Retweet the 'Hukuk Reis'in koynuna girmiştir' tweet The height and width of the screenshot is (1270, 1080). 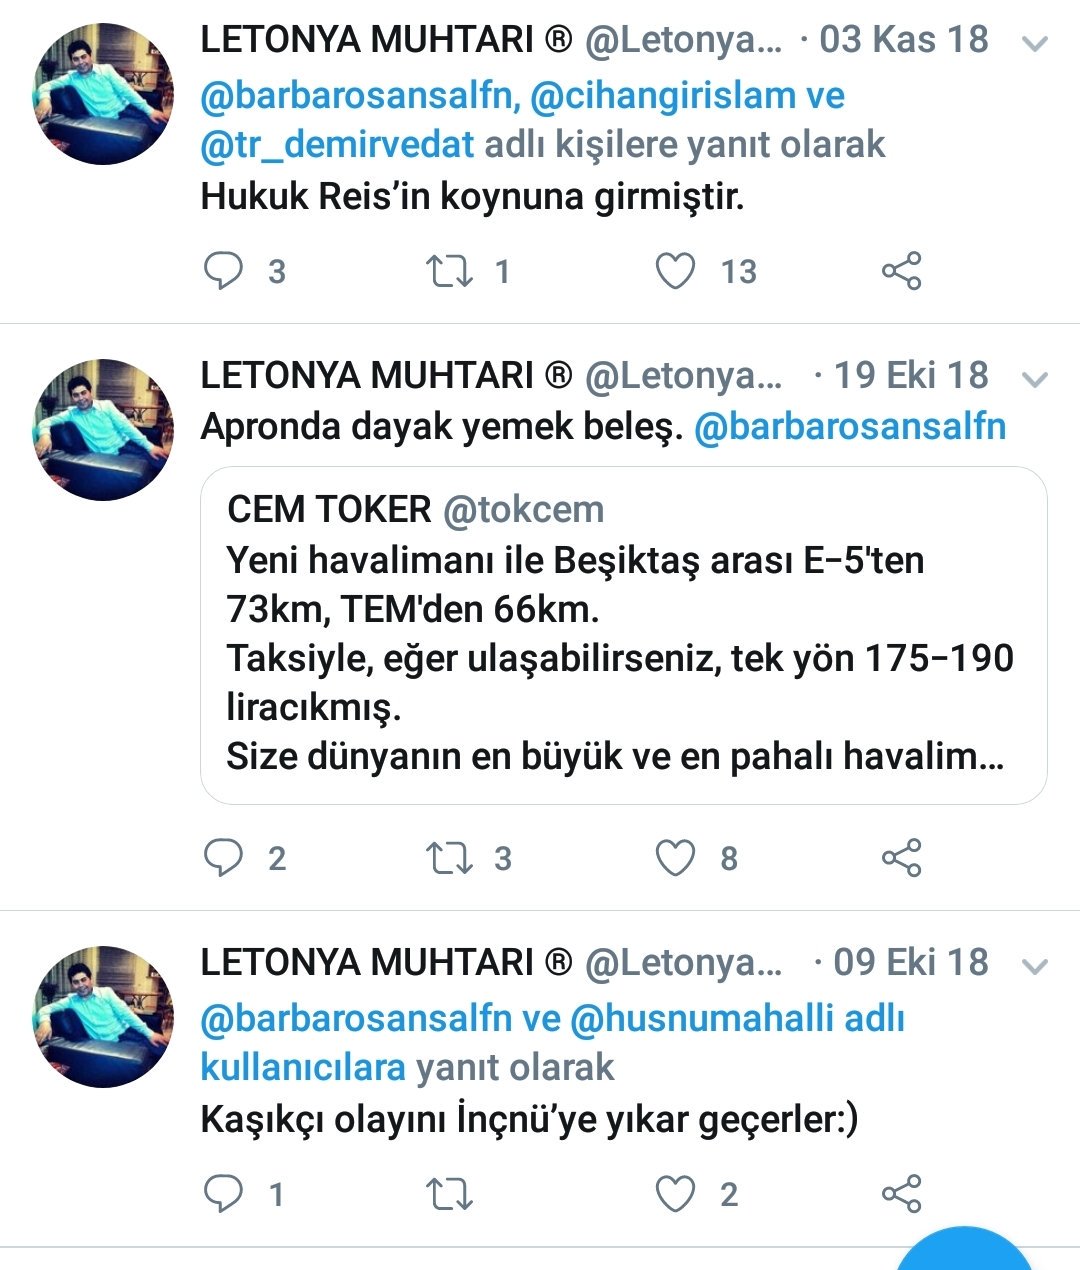tap(449, 271)
